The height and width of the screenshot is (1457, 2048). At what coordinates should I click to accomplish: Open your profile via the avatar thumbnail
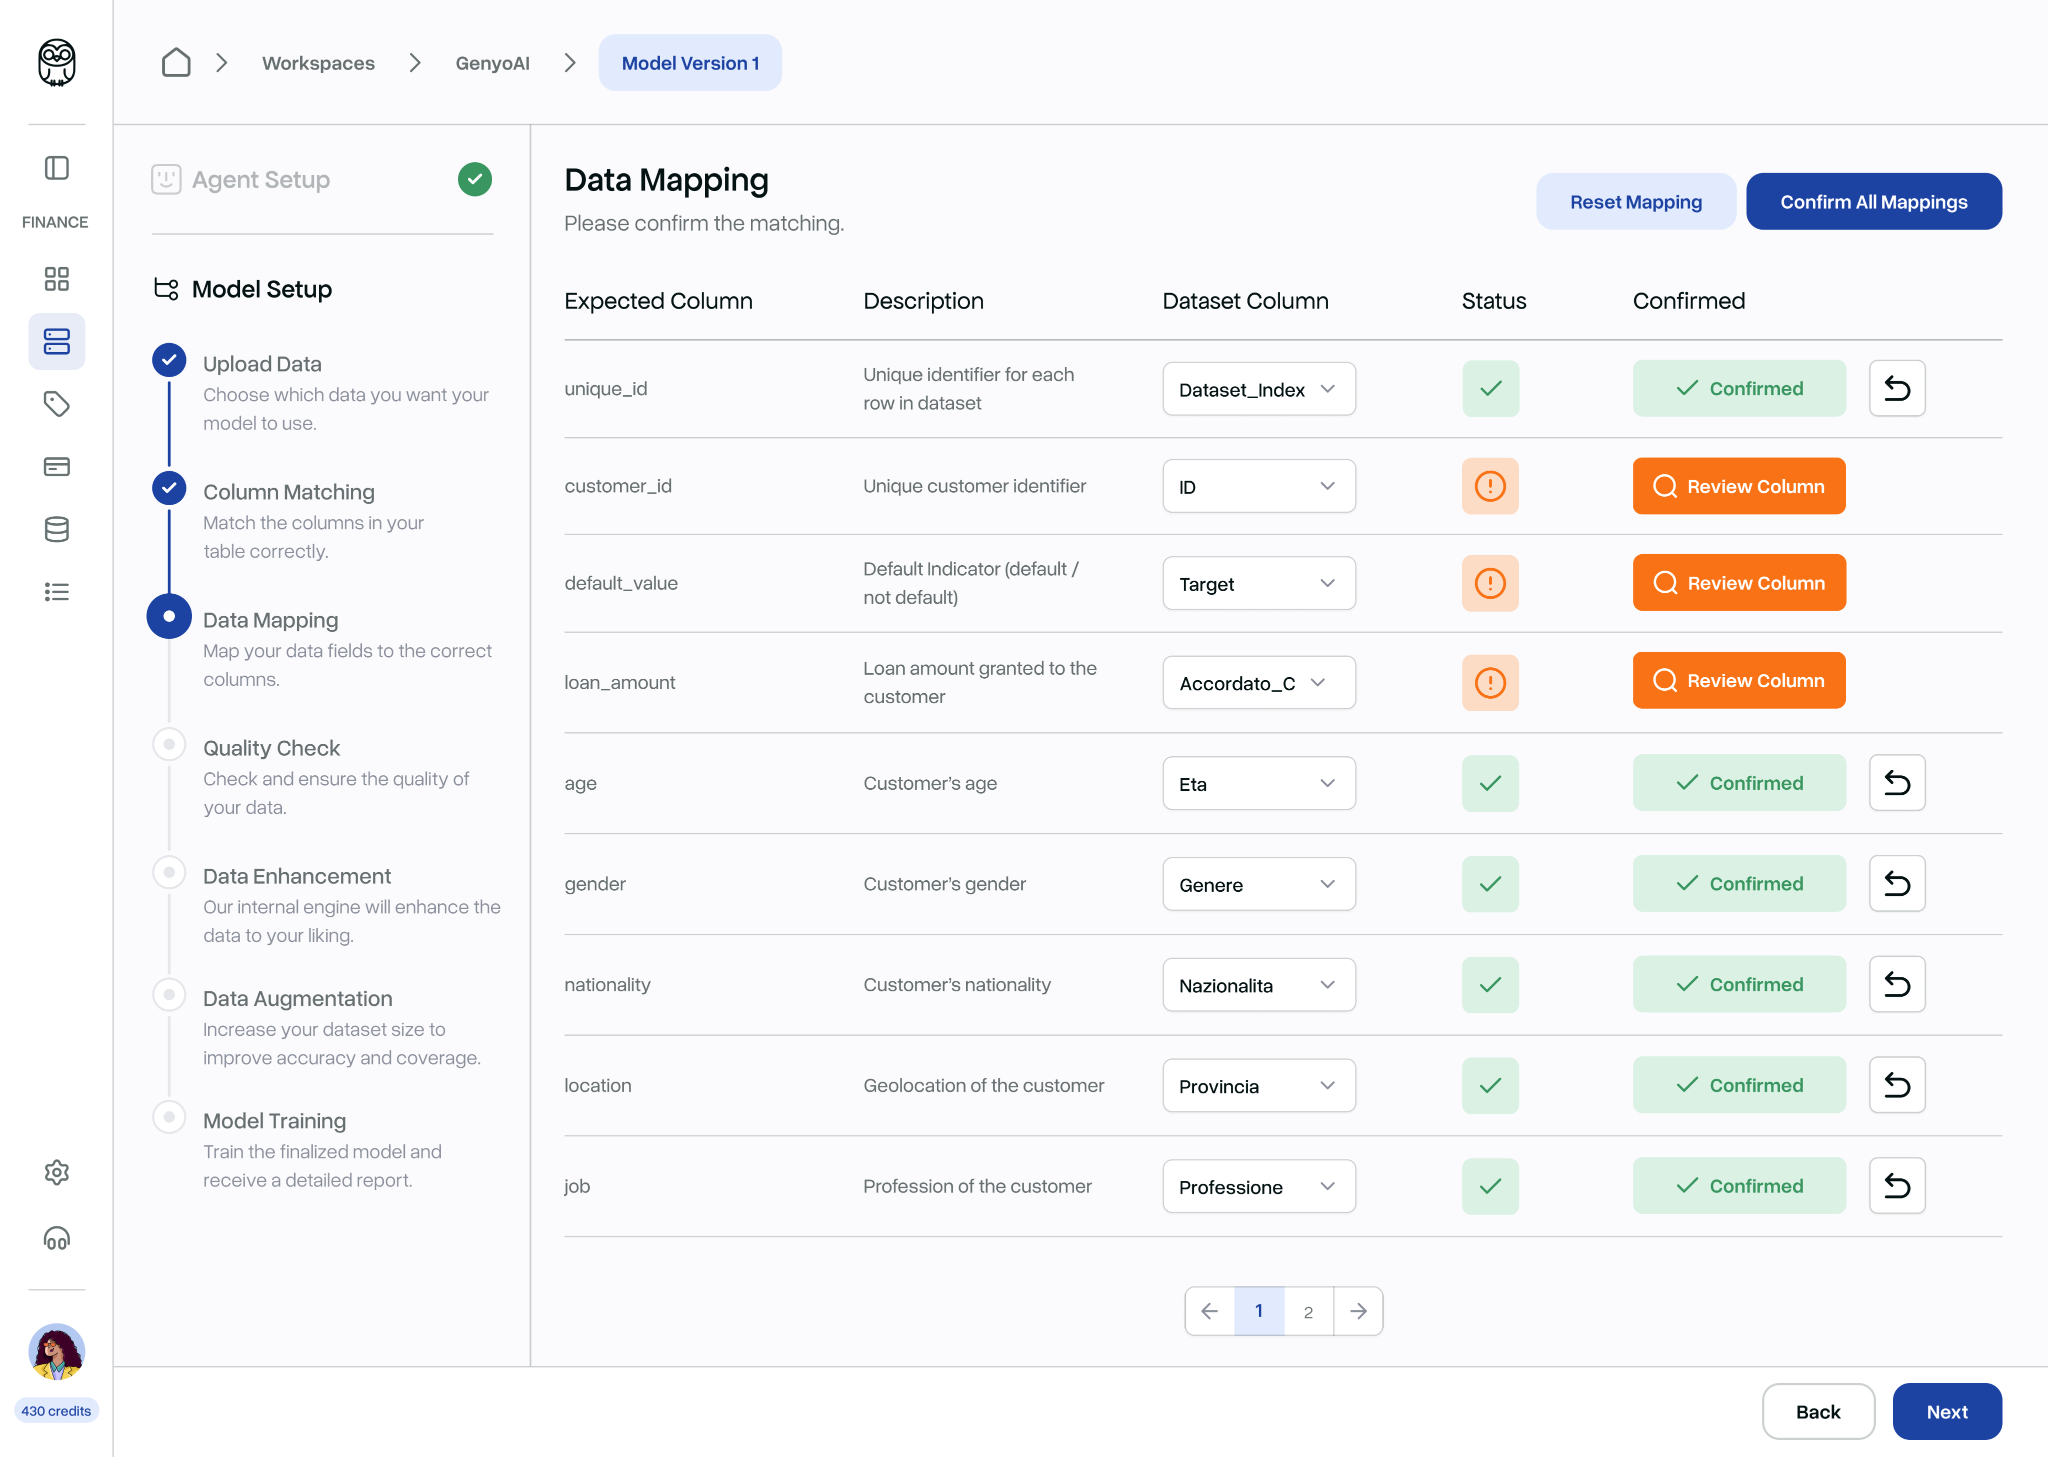[57, 1351]
